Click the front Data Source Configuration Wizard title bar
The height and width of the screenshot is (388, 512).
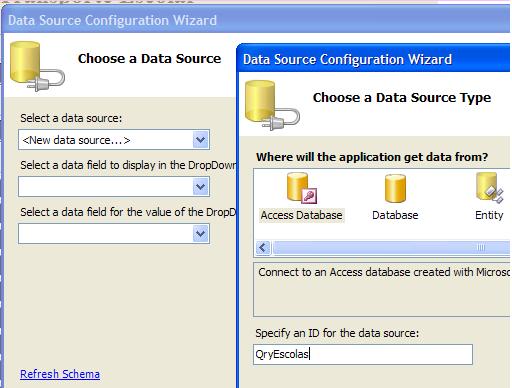pyautogui.click(x=373, y=59)
